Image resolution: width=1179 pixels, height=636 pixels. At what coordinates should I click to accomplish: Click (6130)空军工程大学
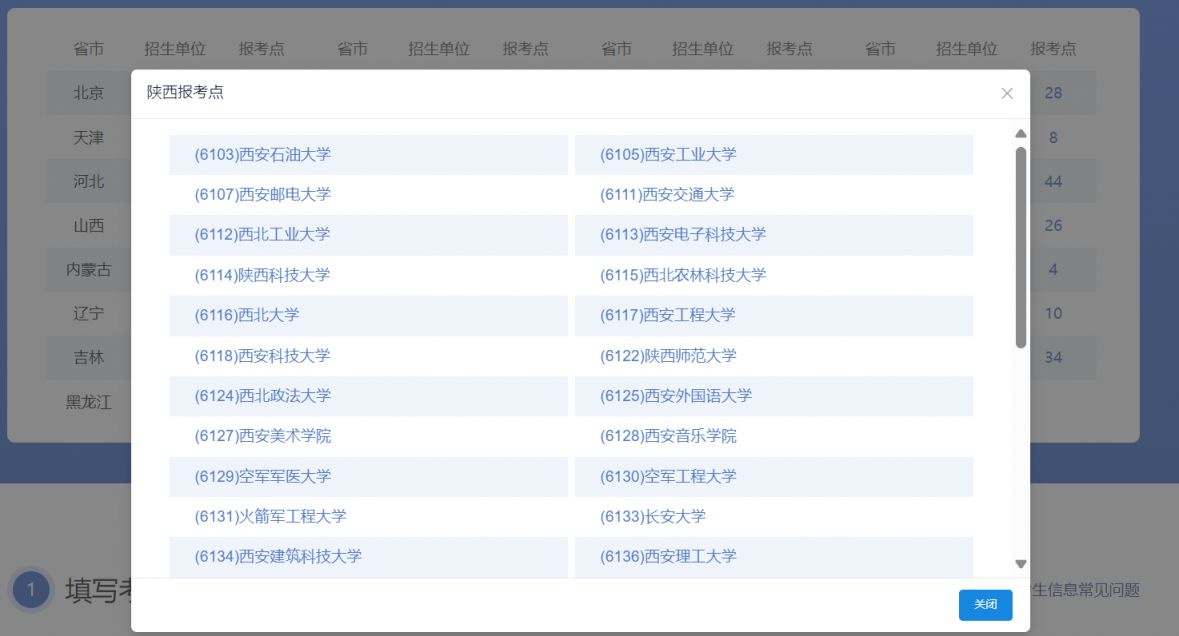click(668, 477)
